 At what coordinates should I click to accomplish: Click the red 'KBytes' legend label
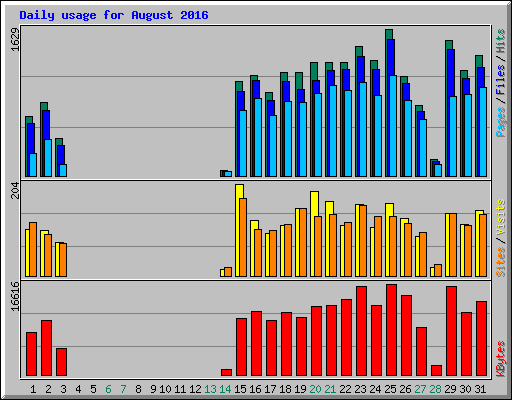[501, 359]
